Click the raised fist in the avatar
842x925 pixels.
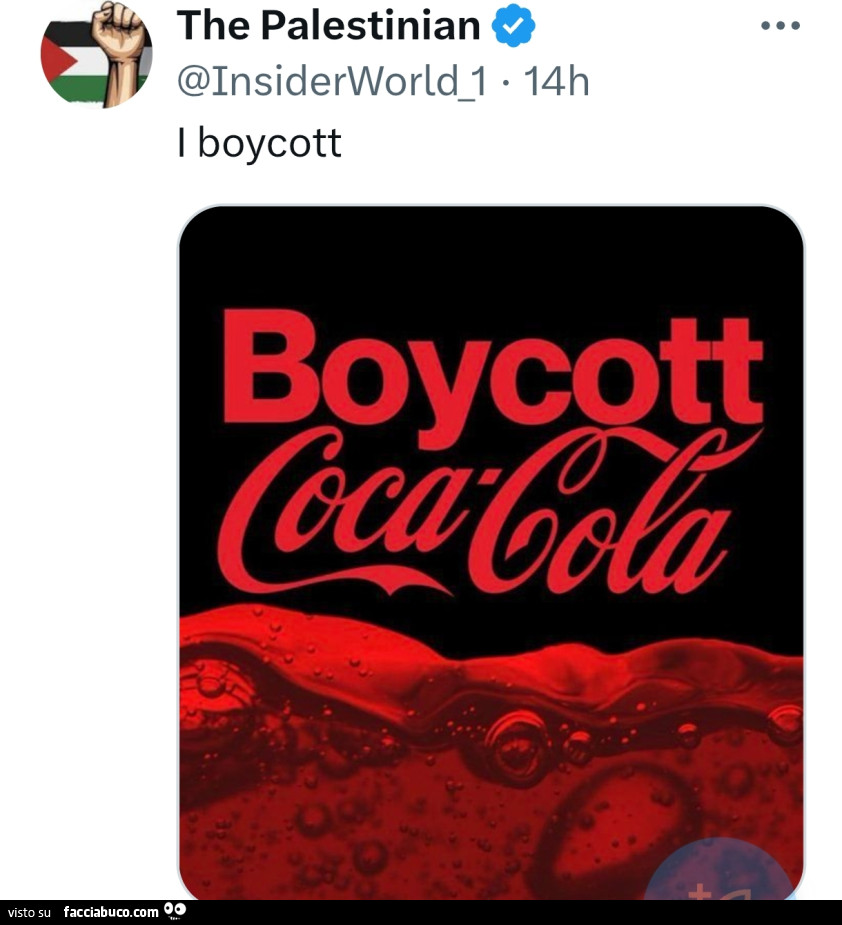122,53
